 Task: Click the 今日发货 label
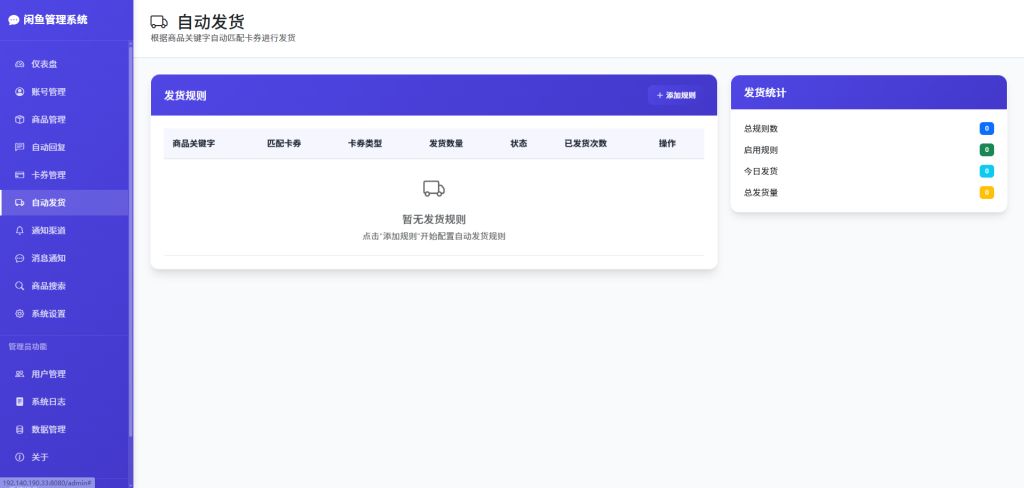[x=761, y=171]
